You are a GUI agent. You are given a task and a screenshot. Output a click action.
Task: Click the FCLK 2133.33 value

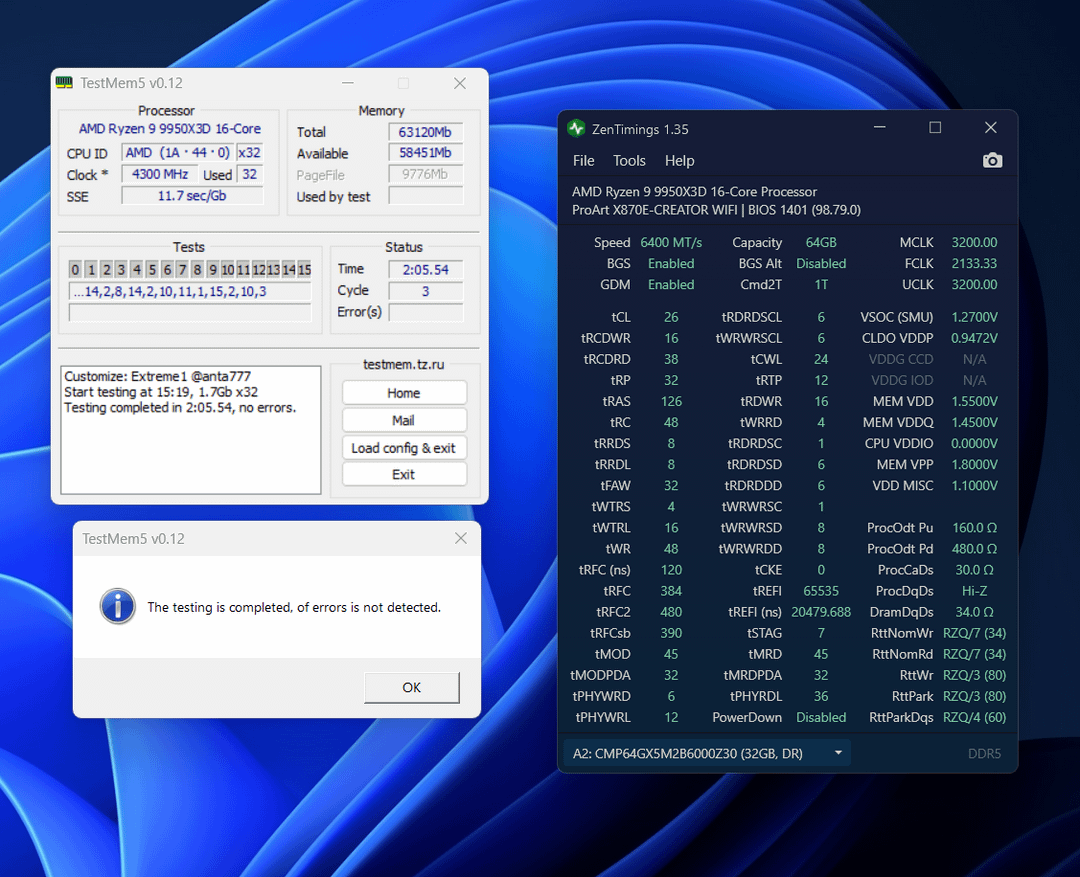pyautogui.click(x=974, y=263)
